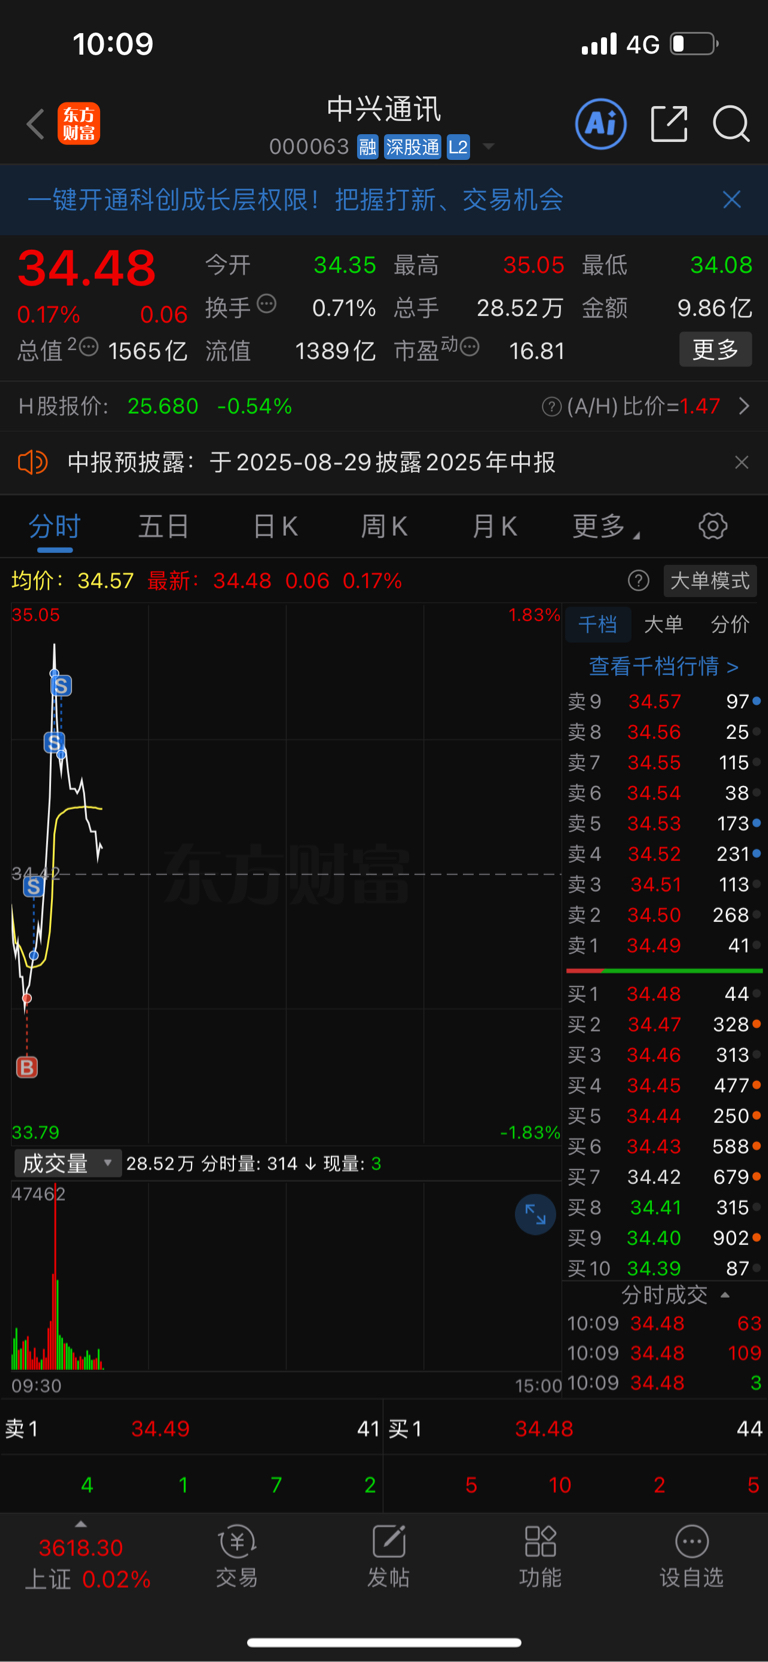Screen dimensions: 768x1662
Task: Tap 买7 34.42 order row
Action: pyautogui.click(x=664, y=1177)
